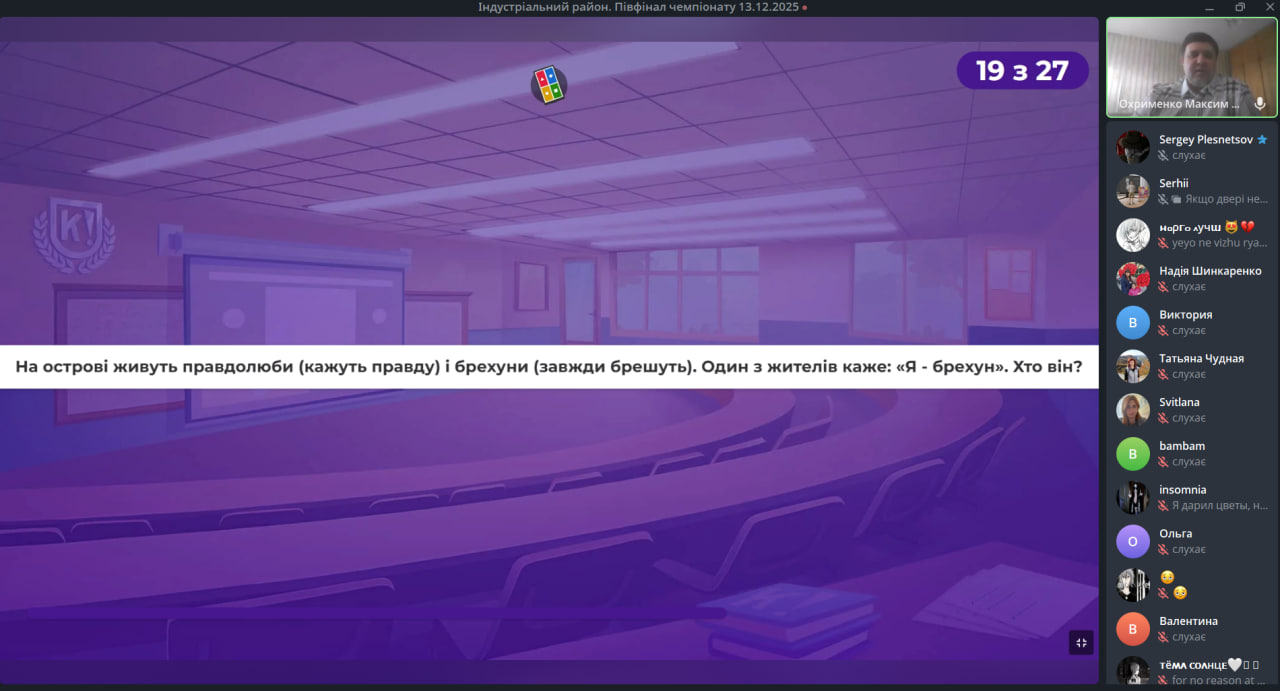Click the Охрименко Максим video thumbnail
The width and height of the screenshot is (1280, 691).
click(x=1191, y=67)
